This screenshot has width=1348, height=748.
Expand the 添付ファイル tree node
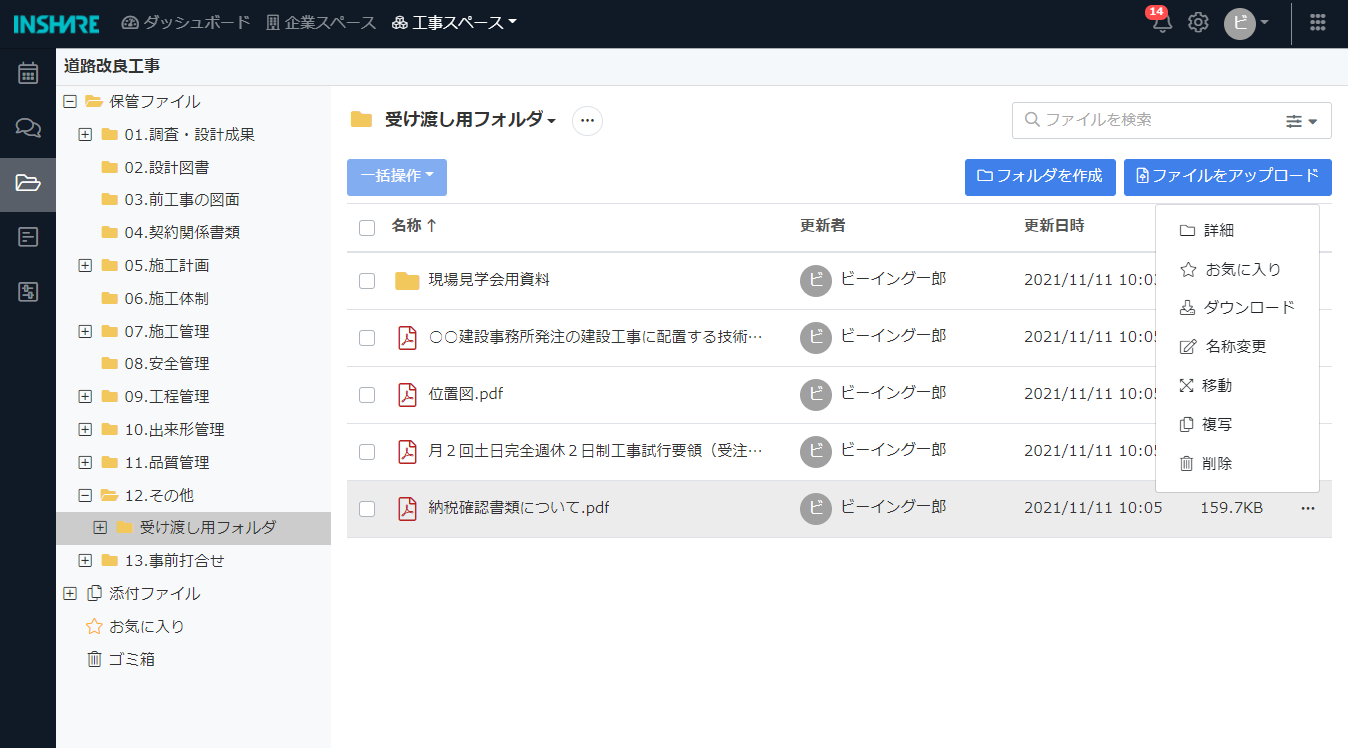coord(70,593)
